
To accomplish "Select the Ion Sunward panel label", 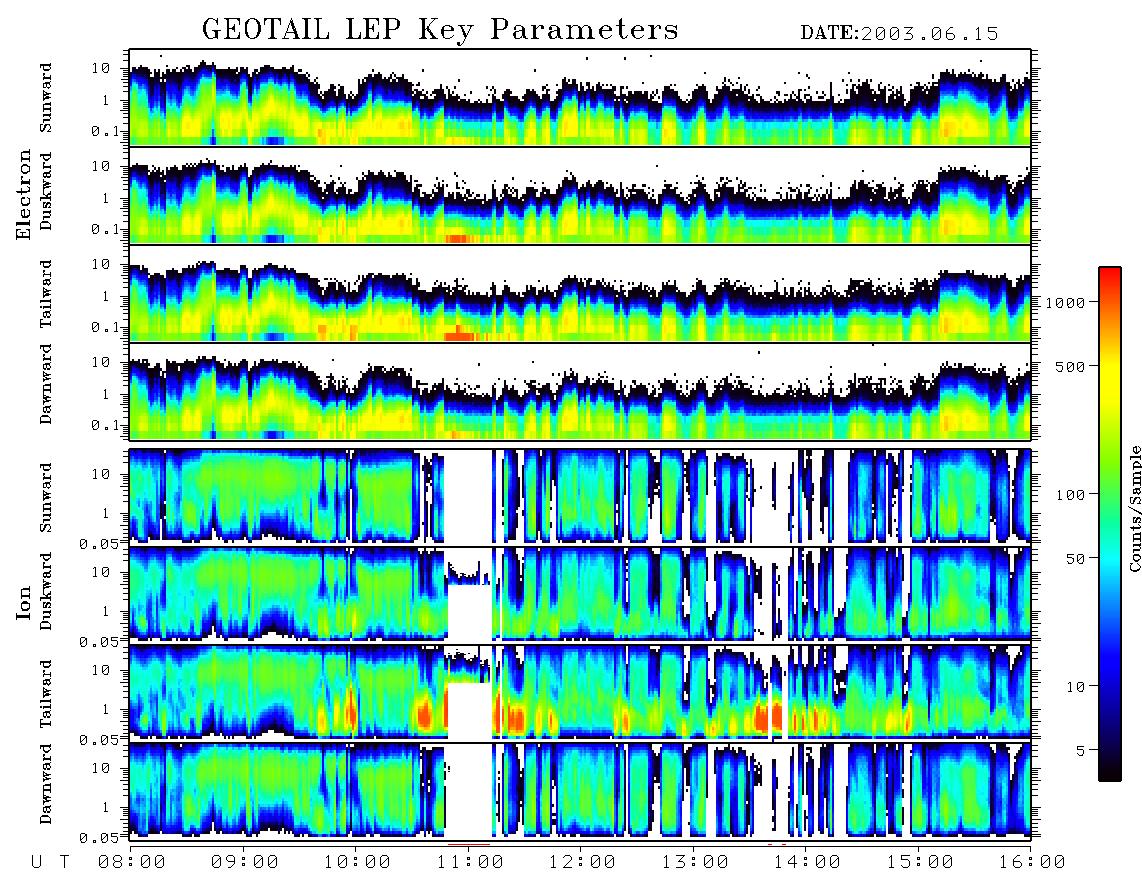I will click(46, 497).
